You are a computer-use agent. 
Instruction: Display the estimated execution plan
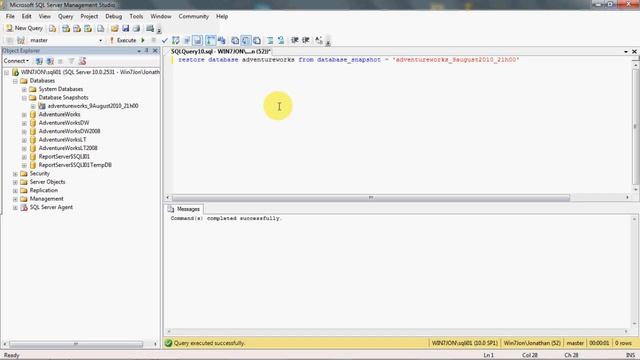point(176,40)
